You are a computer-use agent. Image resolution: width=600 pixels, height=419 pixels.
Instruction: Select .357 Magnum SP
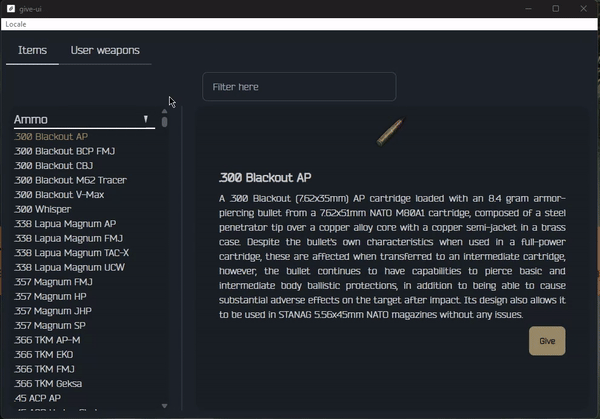tap(50, 326)
